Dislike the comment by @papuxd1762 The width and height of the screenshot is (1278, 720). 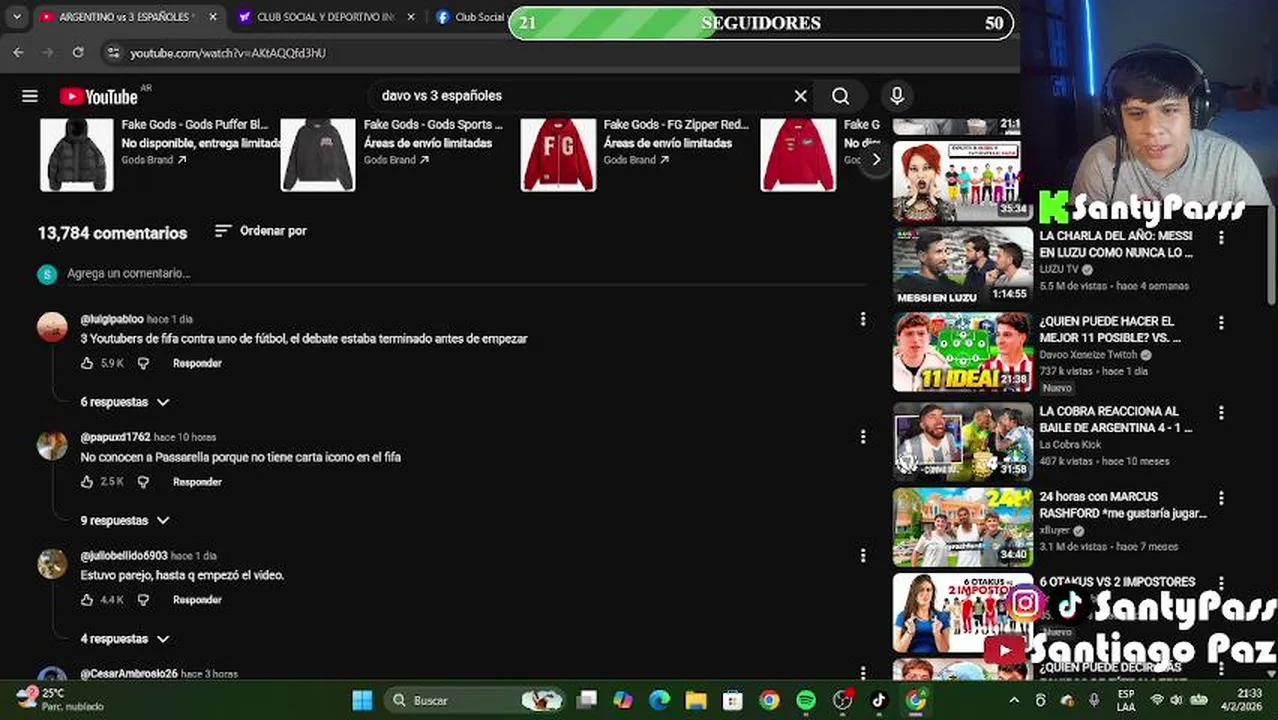143,481
